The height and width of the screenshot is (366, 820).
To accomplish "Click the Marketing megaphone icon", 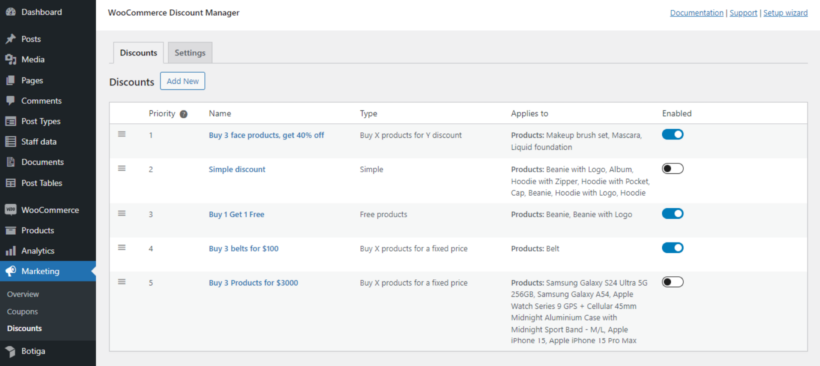I will [x=10, y=271].
